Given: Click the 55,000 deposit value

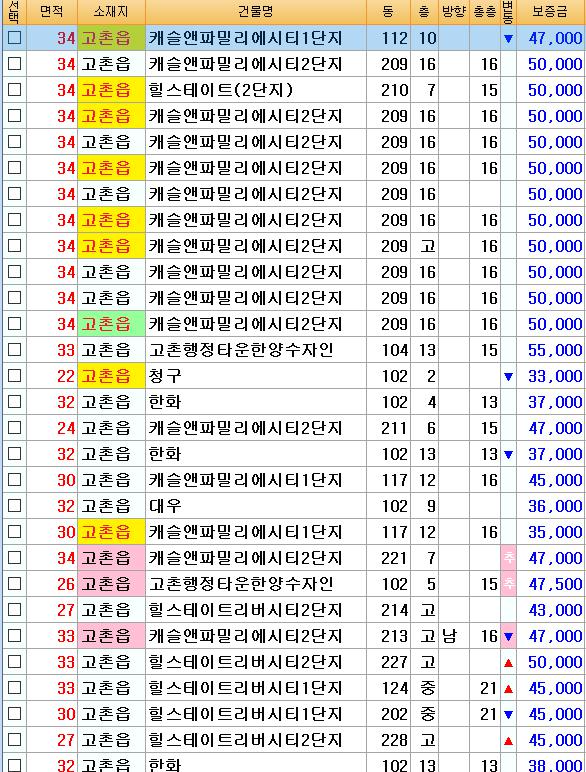Looking at the screenshot, I should pos(555,351).
